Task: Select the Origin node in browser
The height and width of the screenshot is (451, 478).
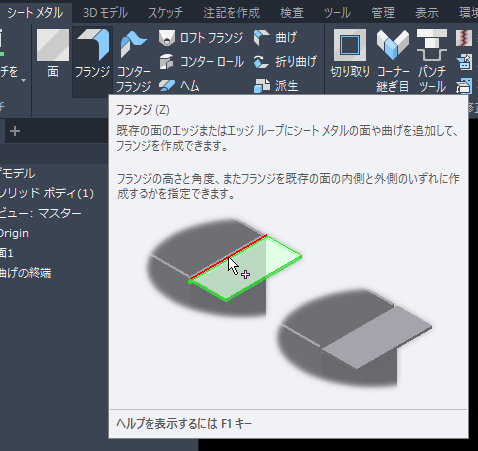Action: 14,233
